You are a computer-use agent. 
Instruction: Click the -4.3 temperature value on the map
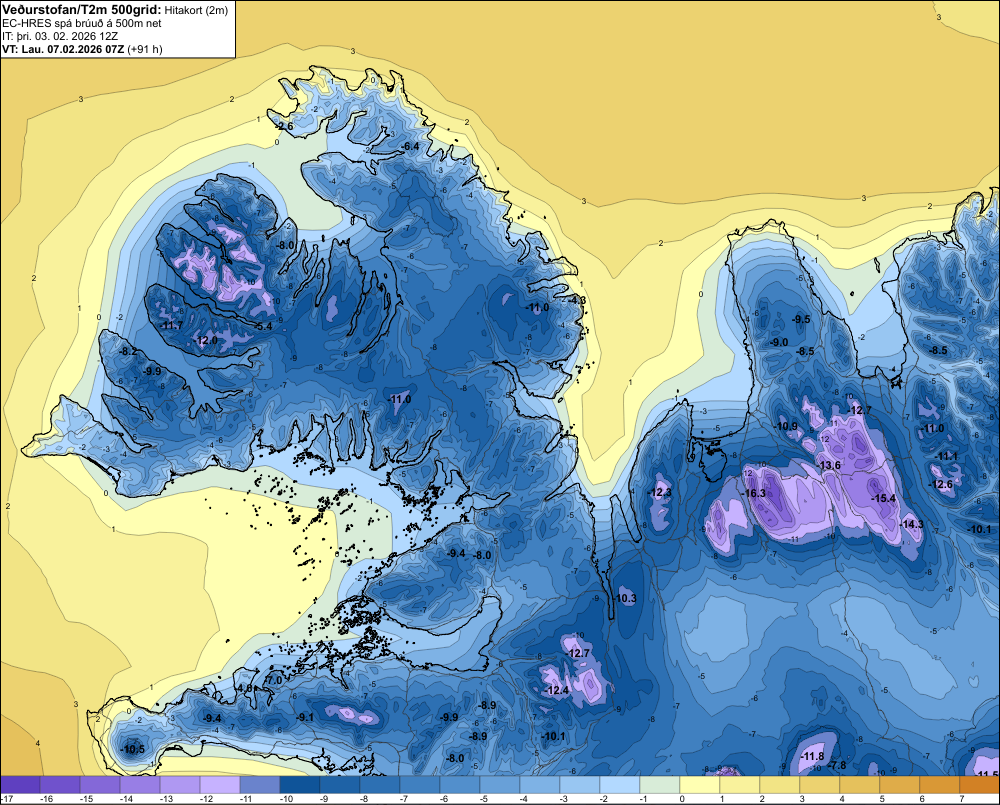(x=577, y=300)
